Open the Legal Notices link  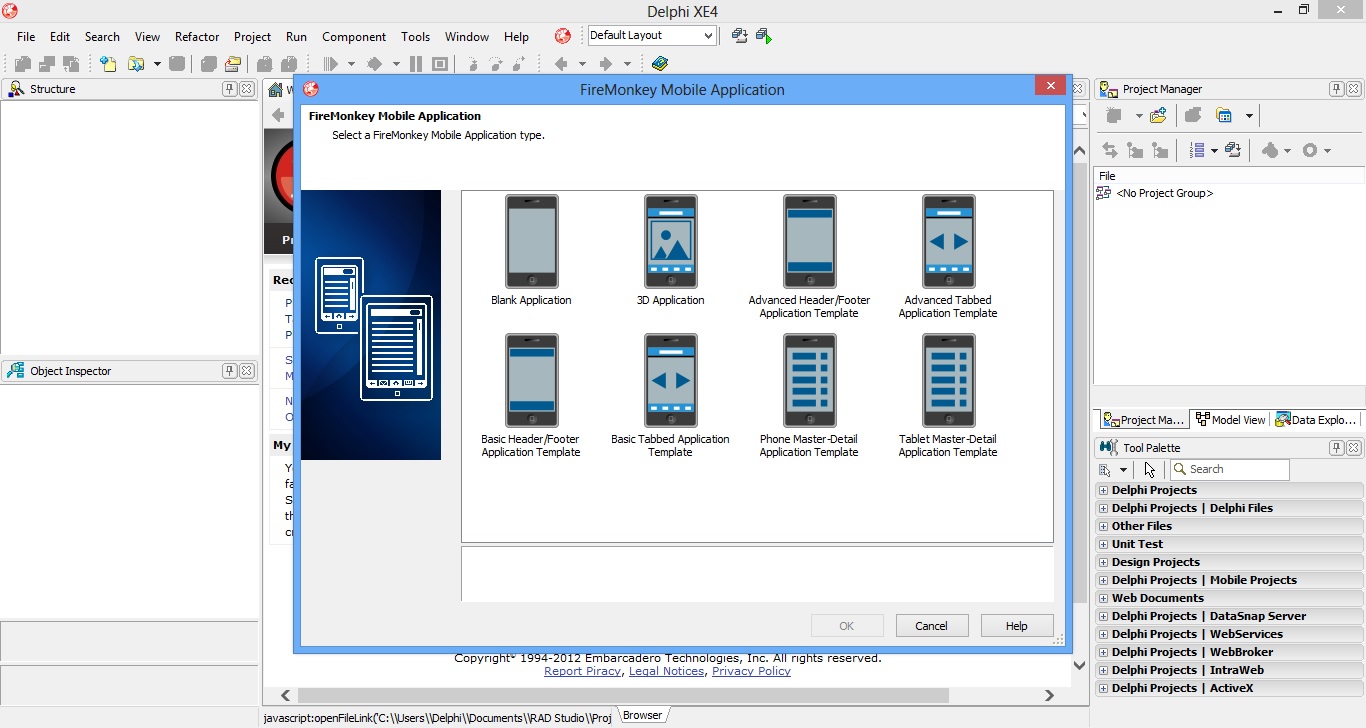pos(666,671)
